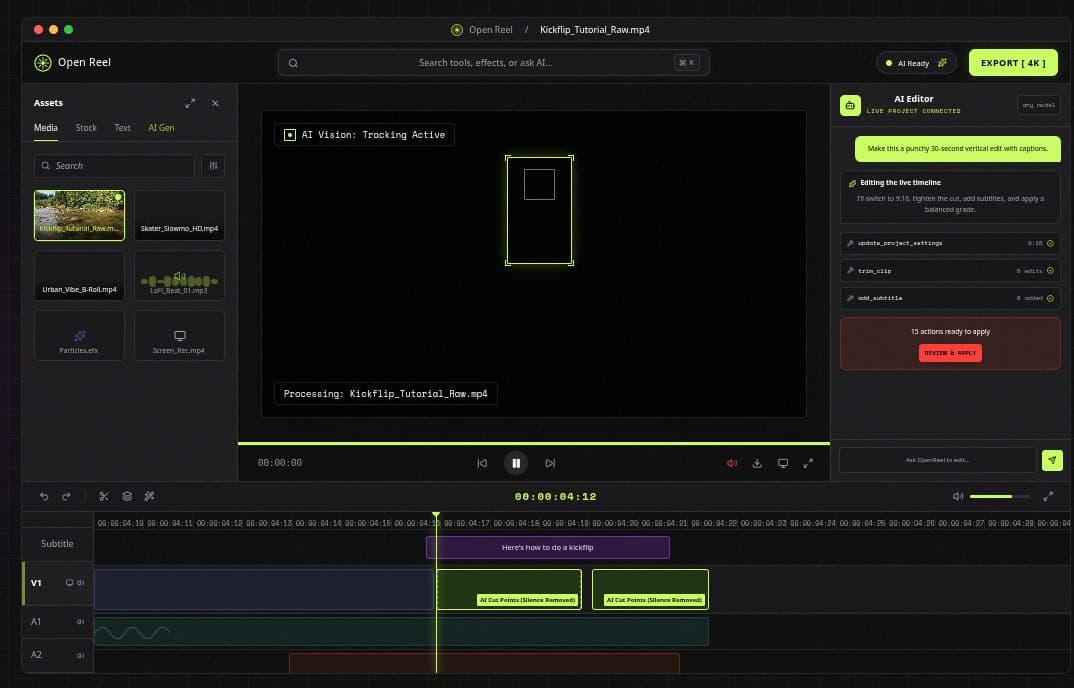Toggle V1 track monitor visibility
The image size is (1074, 688).
(69, 583)
